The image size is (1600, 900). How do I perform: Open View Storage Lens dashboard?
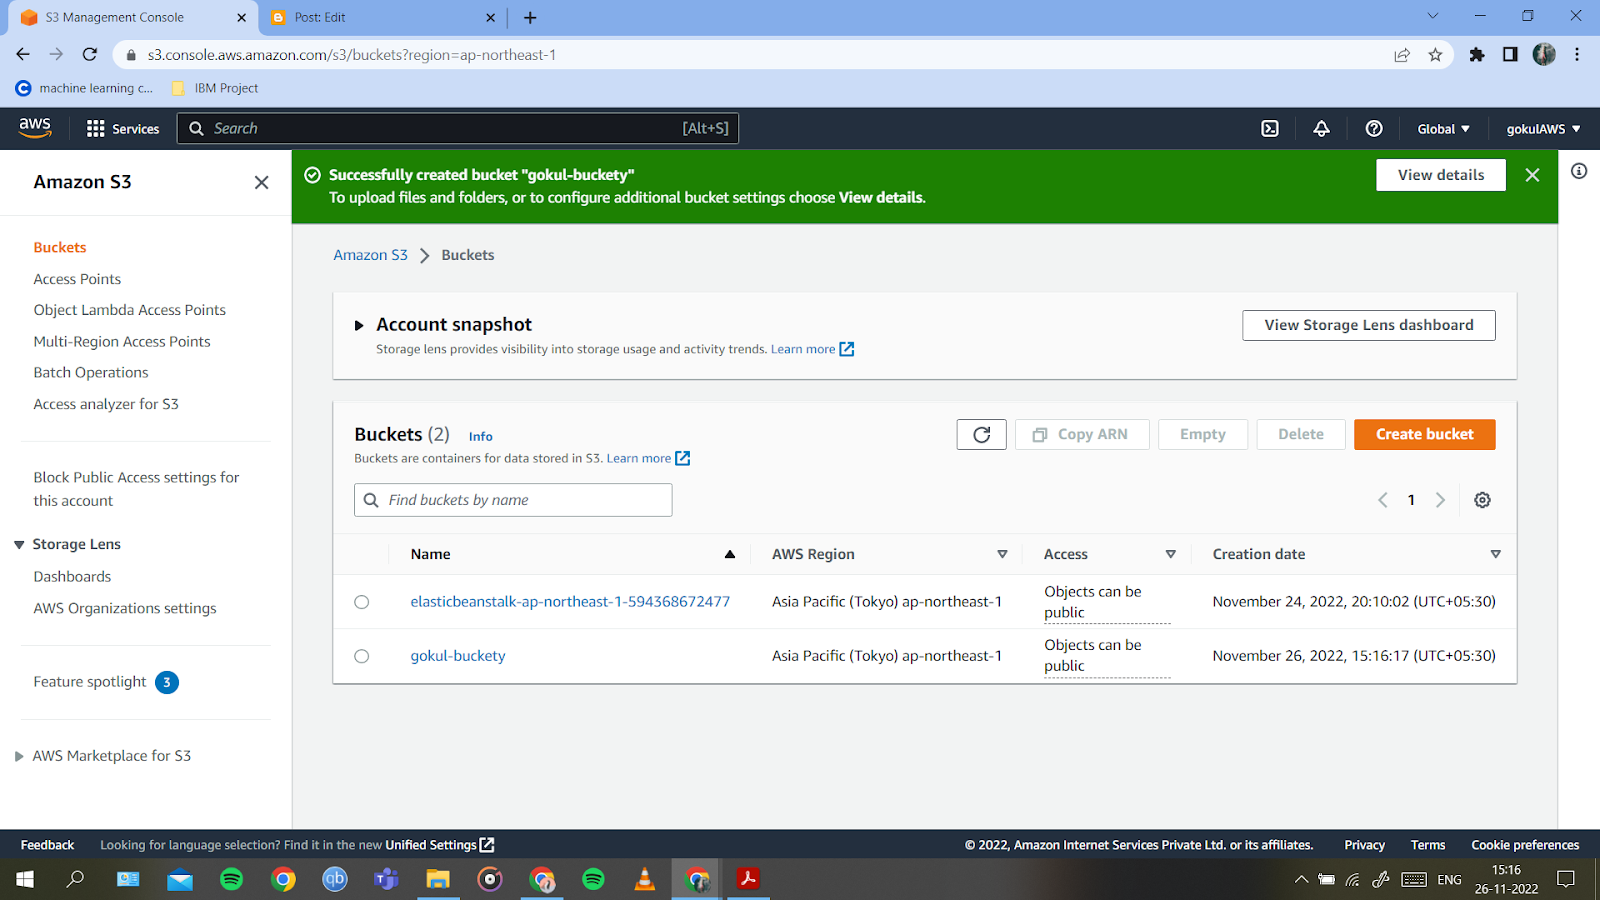(x=1369, y=326)
